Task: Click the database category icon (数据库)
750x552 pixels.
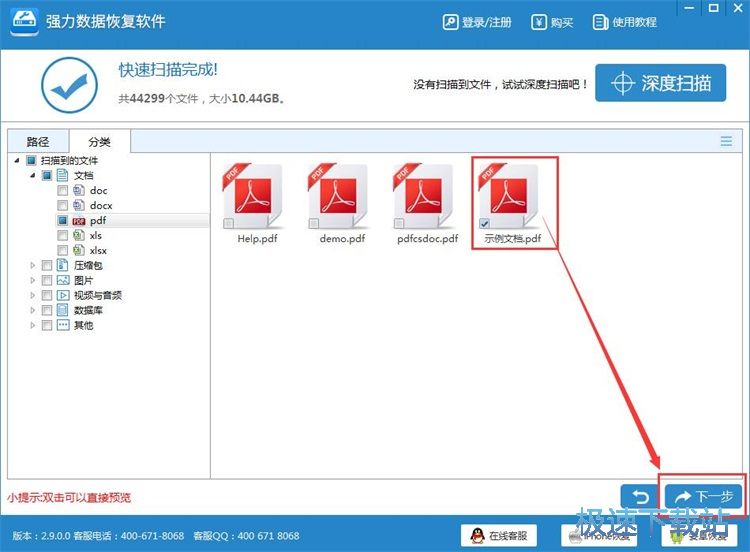Action: [63, 310]
